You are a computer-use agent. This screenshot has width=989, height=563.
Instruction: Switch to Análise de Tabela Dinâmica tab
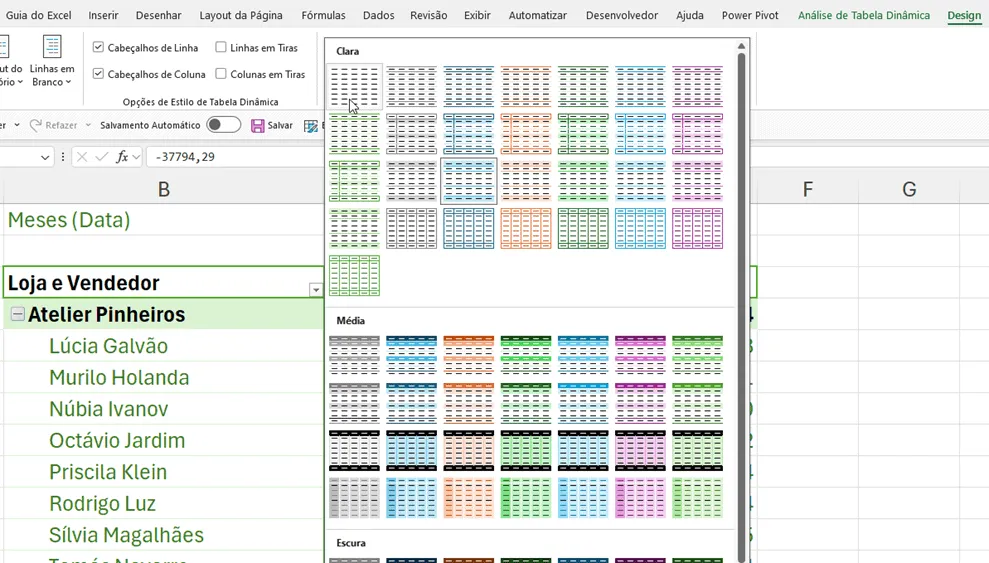[x=863, y=15]
